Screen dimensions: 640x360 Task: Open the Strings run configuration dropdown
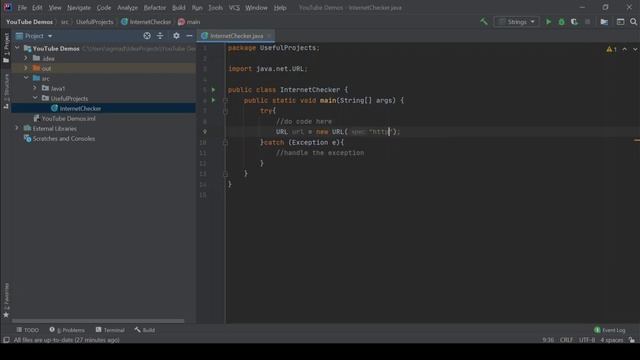tap(516, 22)
